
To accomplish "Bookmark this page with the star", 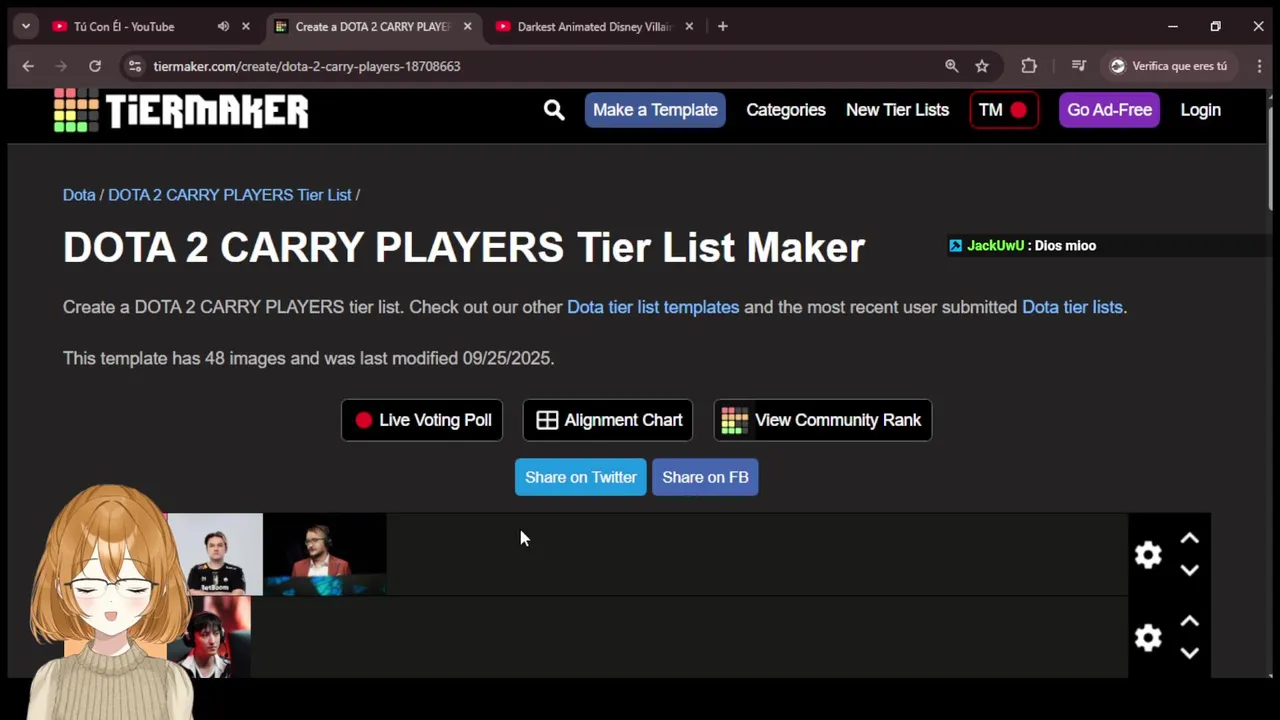I will [982, 66].
